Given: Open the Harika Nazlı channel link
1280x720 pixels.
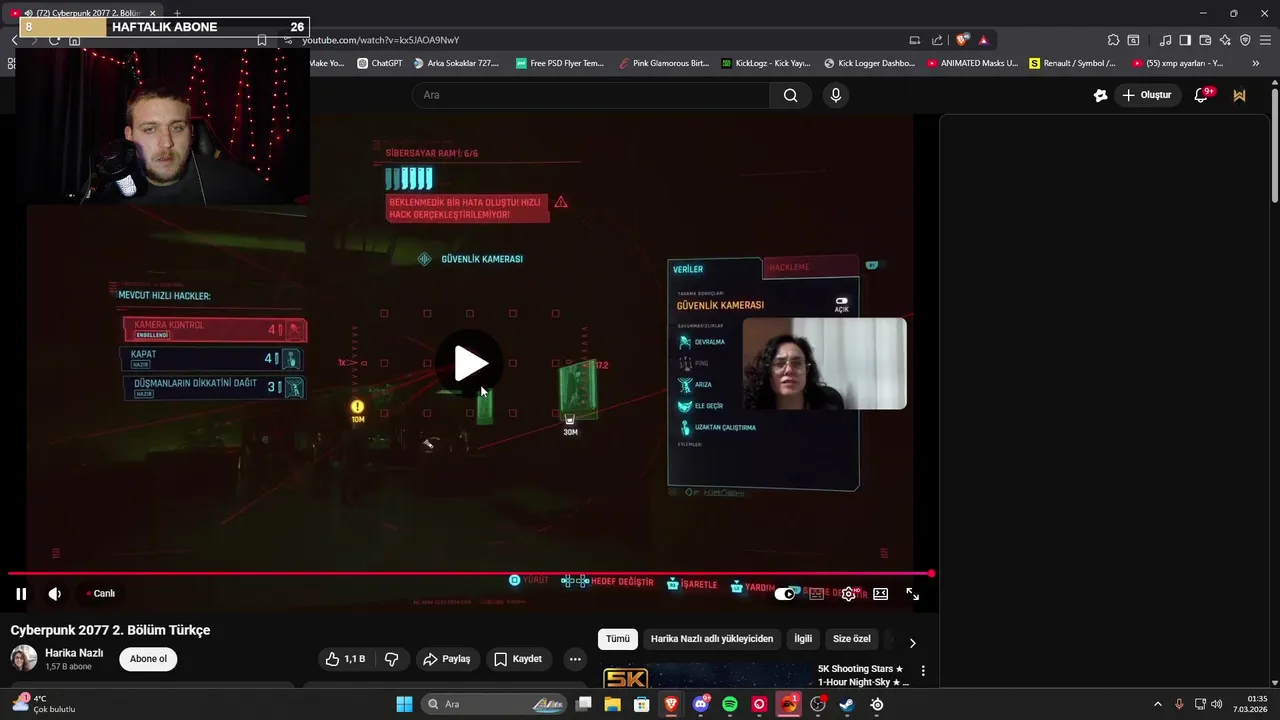Looking at the screenshot, I should click(x=74, y=653).
